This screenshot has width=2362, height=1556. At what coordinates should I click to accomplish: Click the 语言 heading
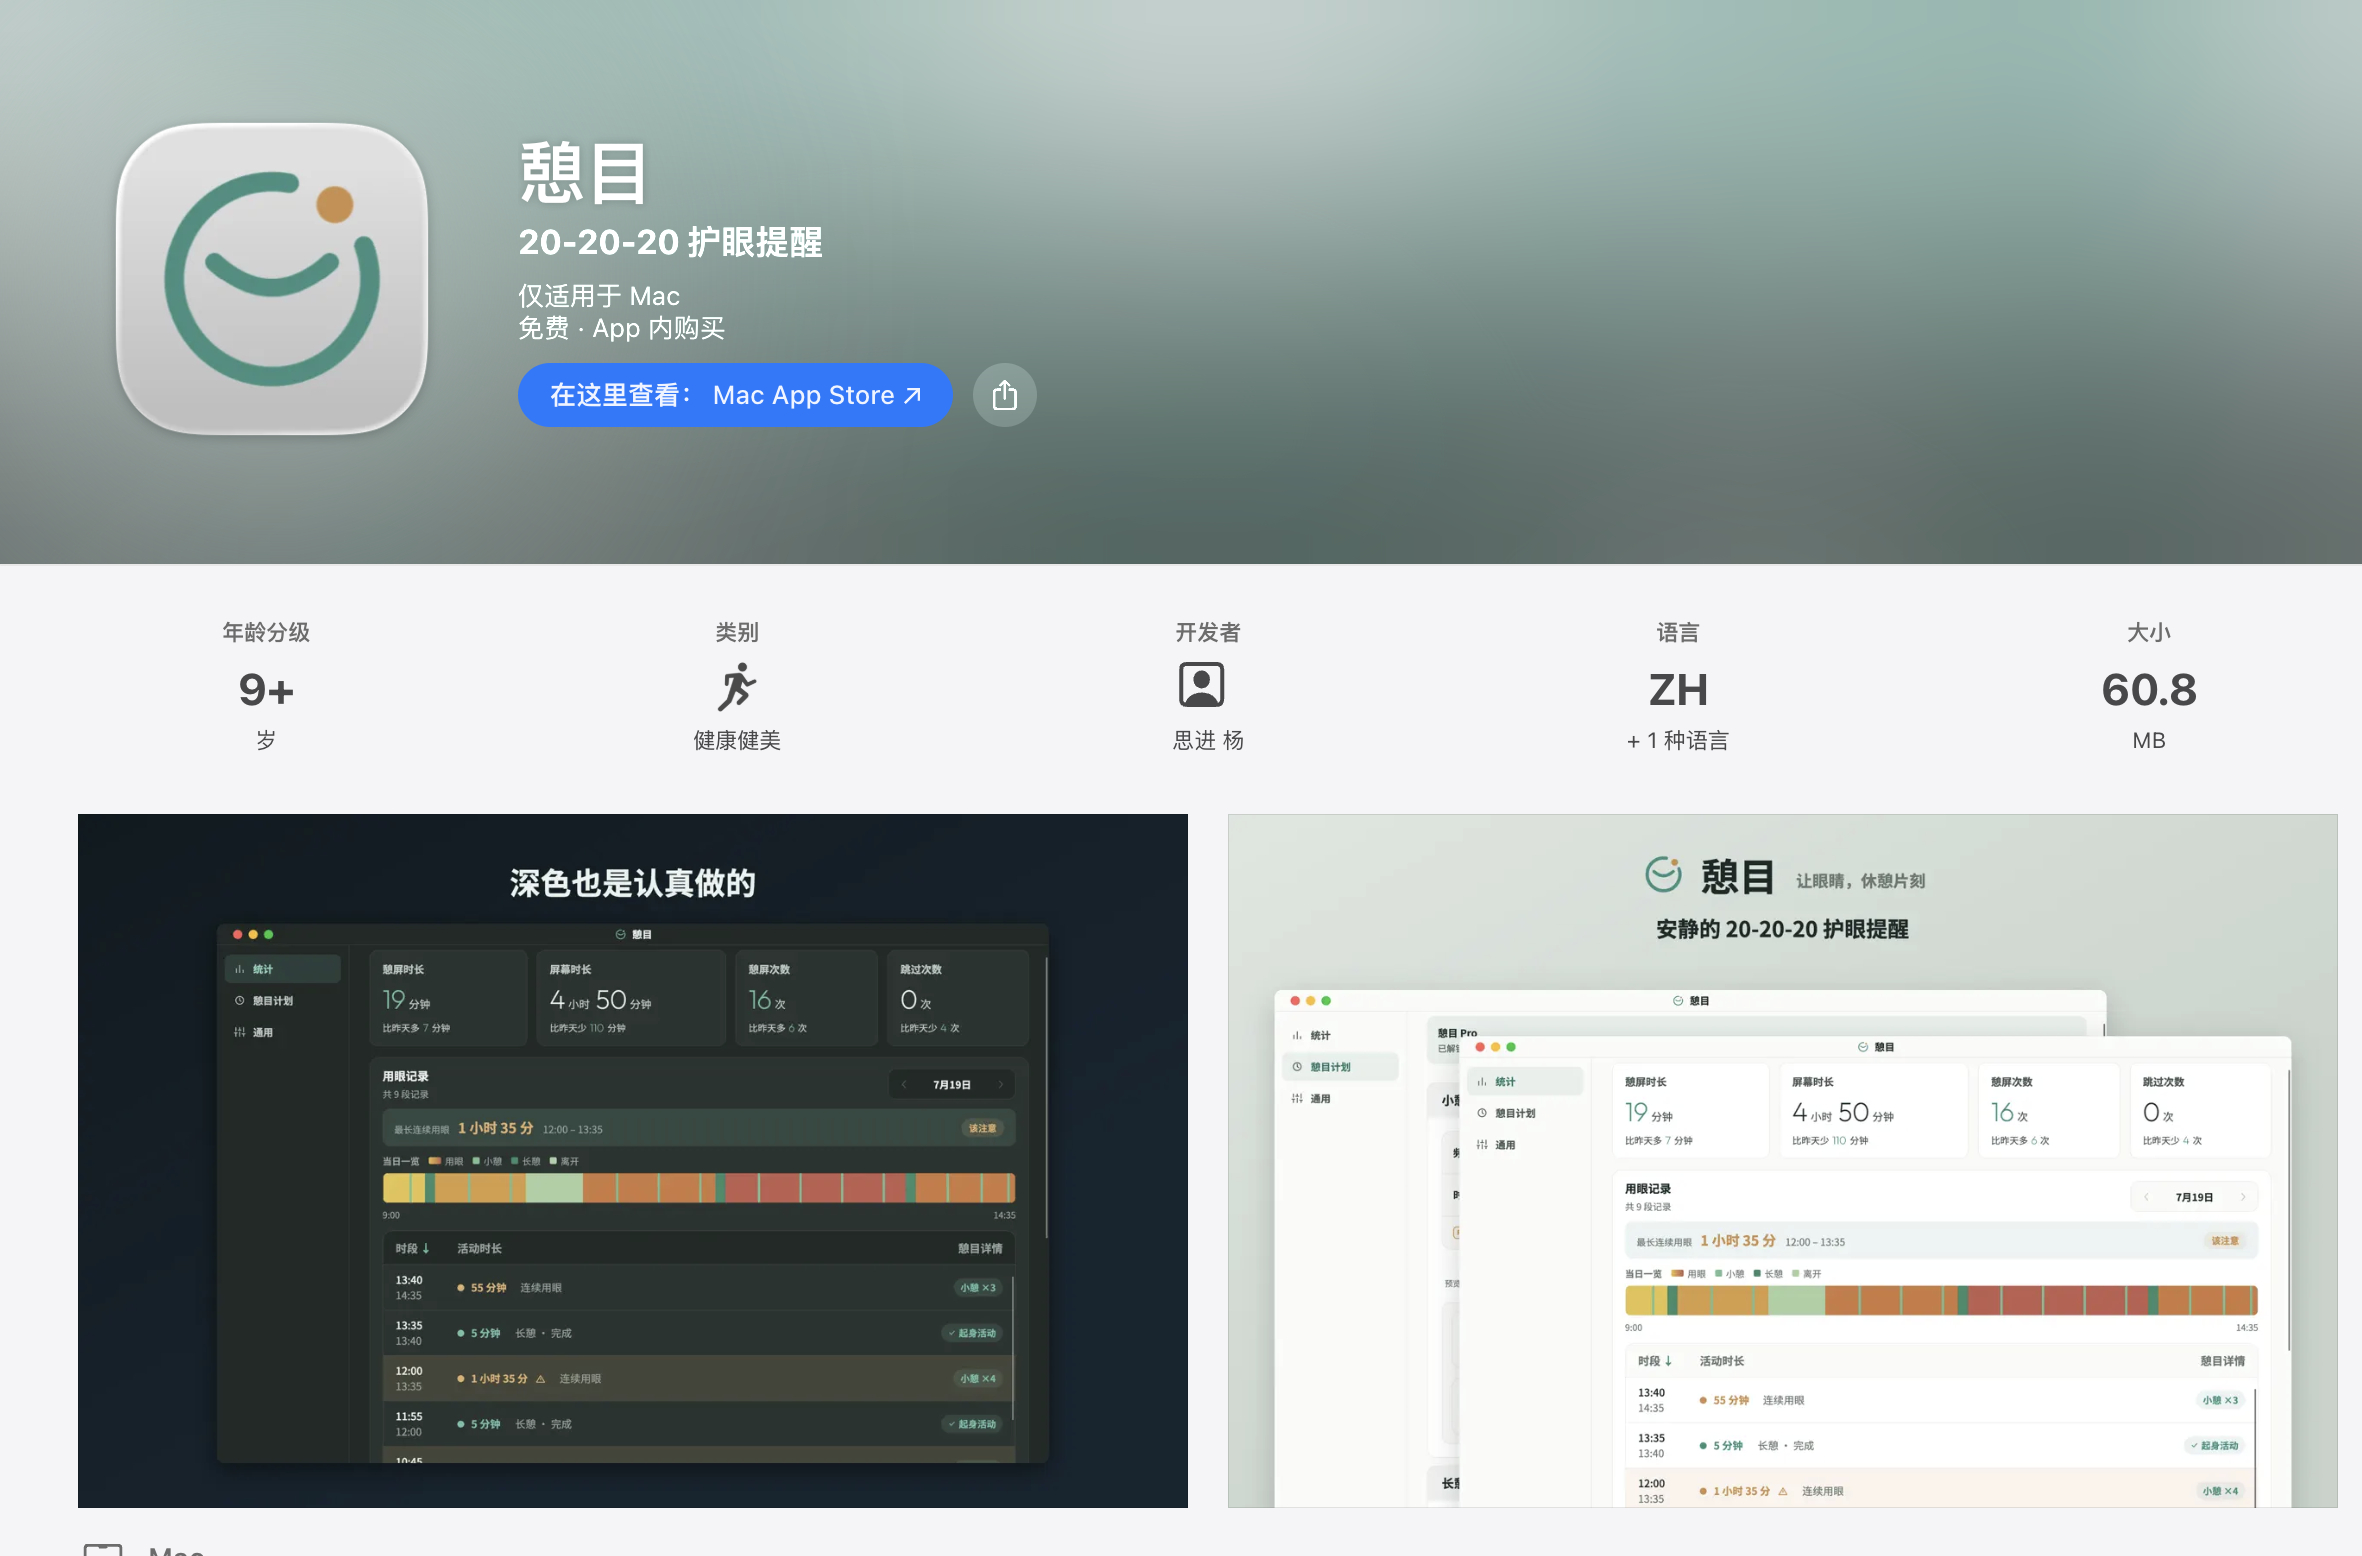(1678, 632)
